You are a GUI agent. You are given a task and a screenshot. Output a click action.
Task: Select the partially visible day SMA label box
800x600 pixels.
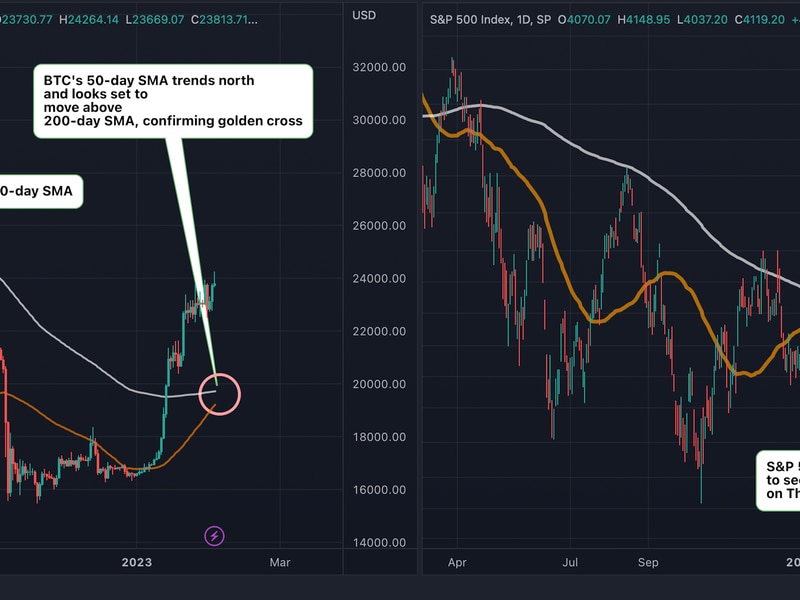[40, 190]
